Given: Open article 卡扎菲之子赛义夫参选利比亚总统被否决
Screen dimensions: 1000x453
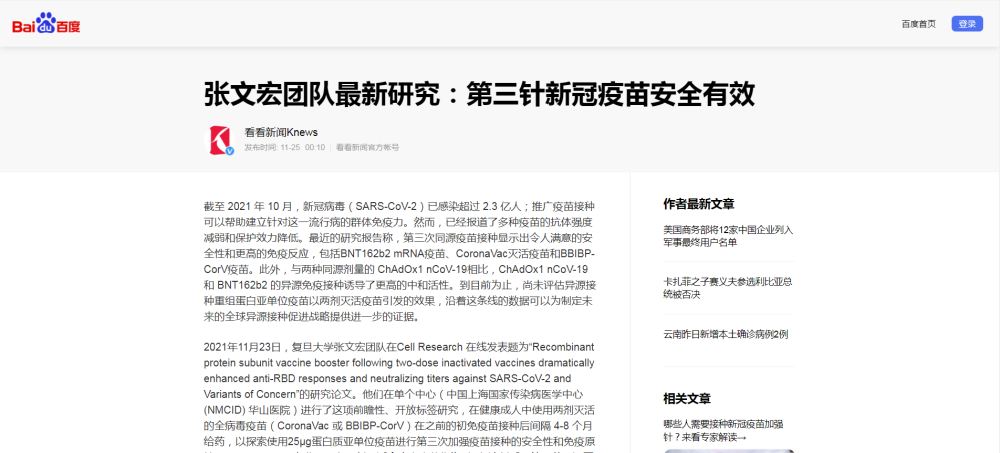Looking at the screenshot, I should pos(728,288).
